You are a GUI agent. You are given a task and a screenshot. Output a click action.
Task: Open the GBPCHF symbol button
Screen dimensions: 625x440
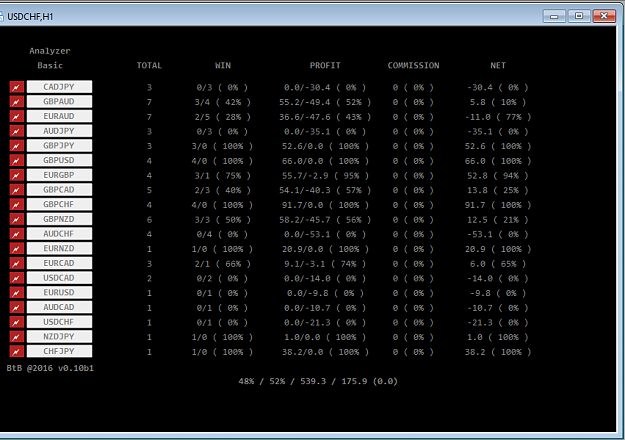(x=59, y=204)
